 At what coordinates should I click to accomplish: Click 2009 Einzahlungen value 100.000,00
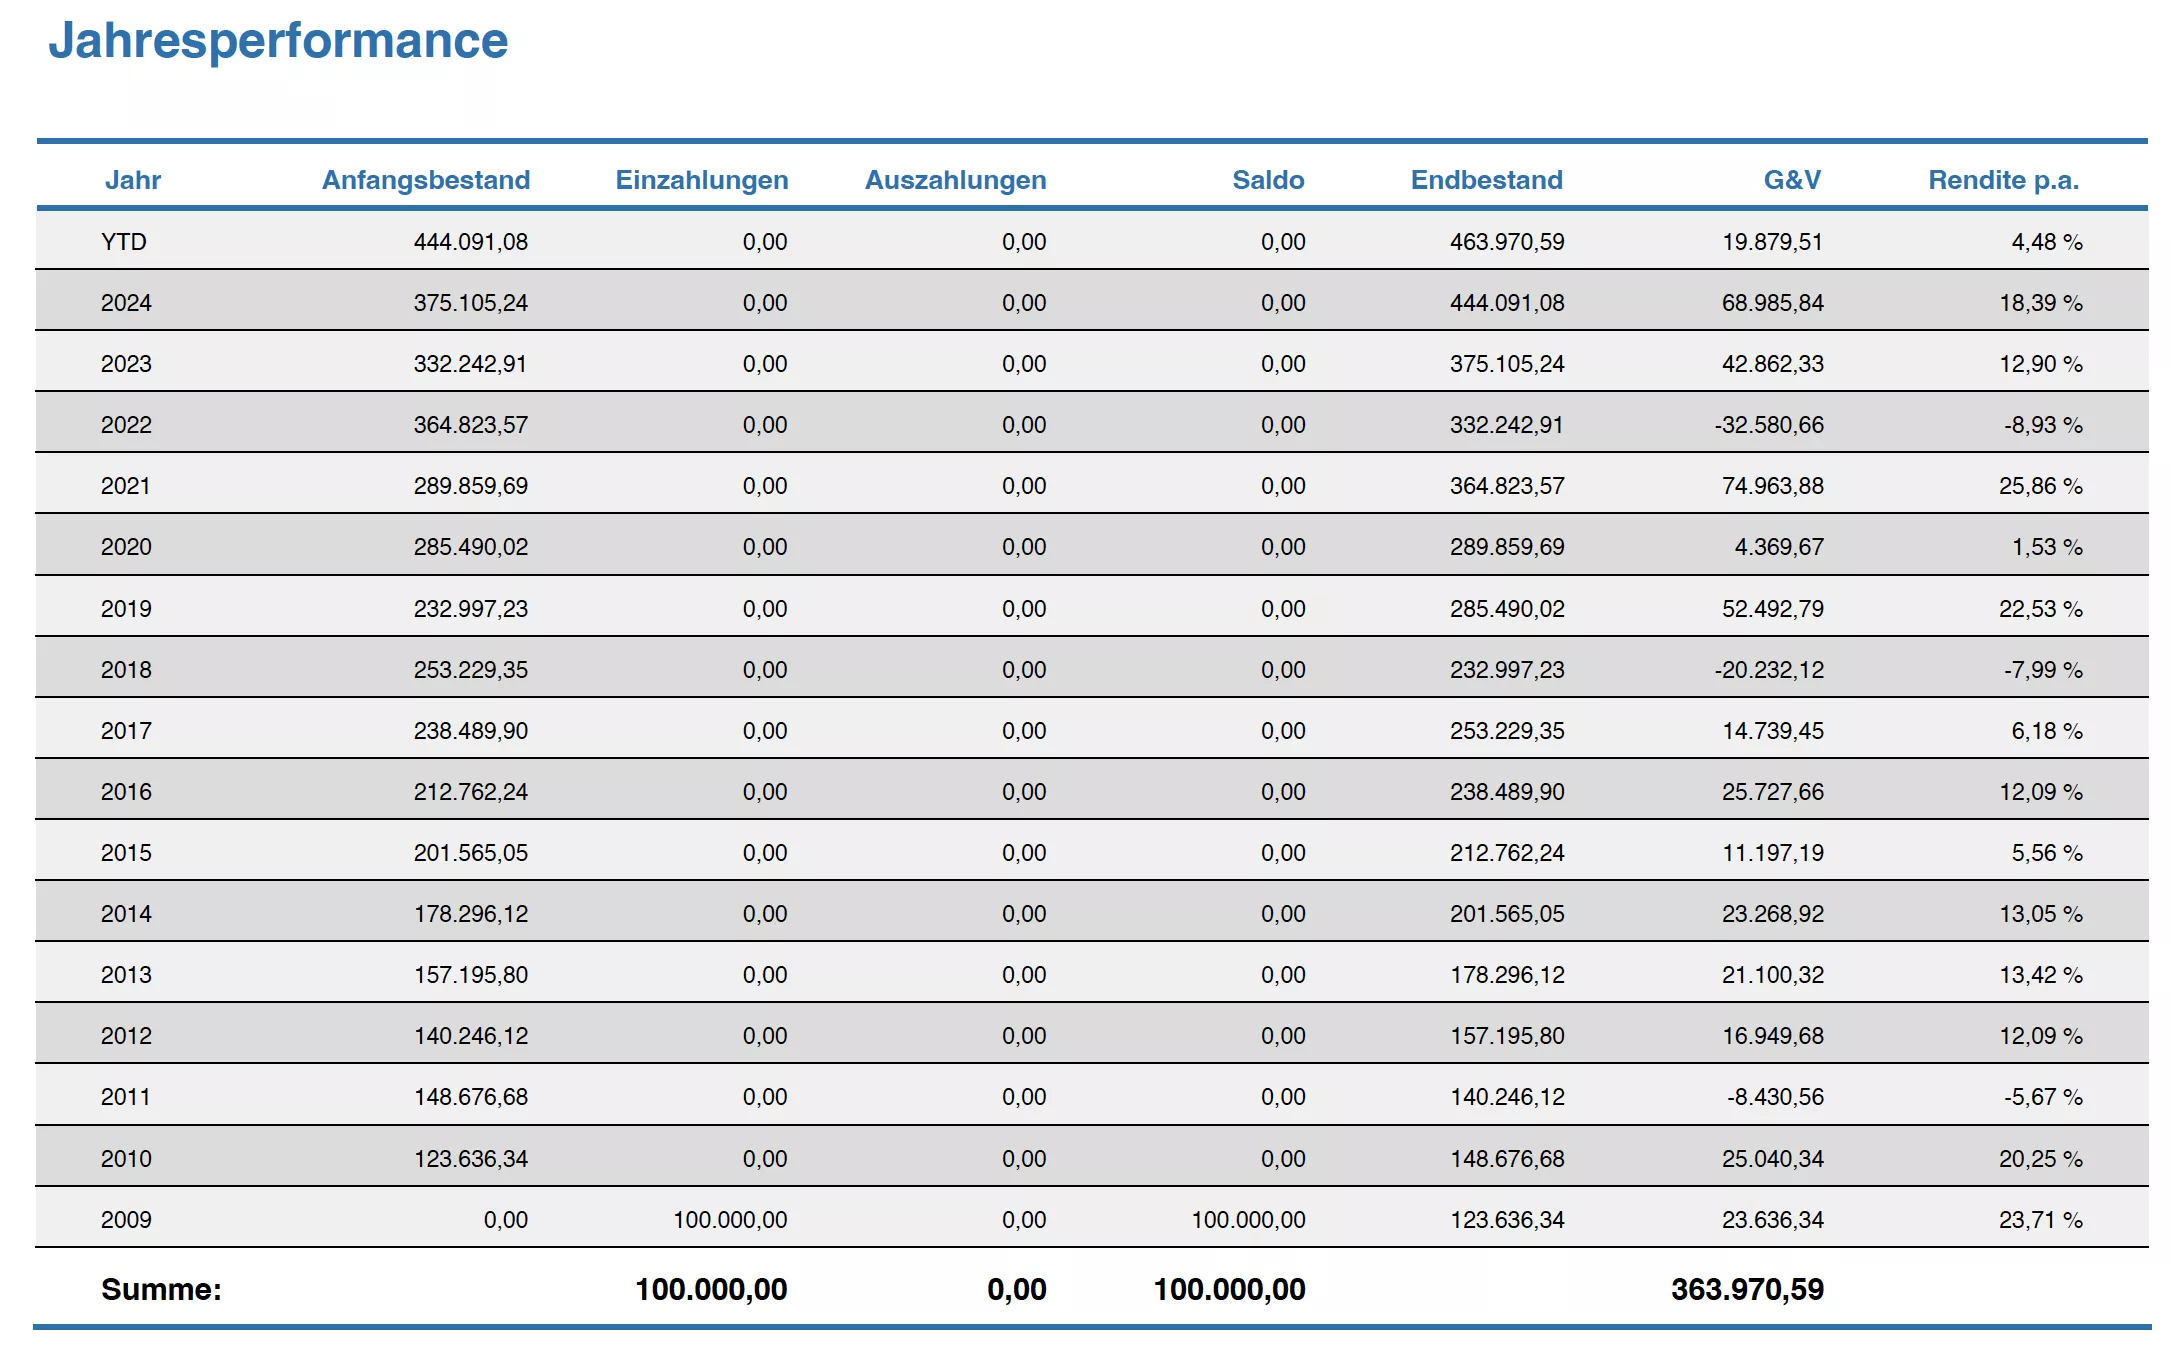[x=729, y=1220]
